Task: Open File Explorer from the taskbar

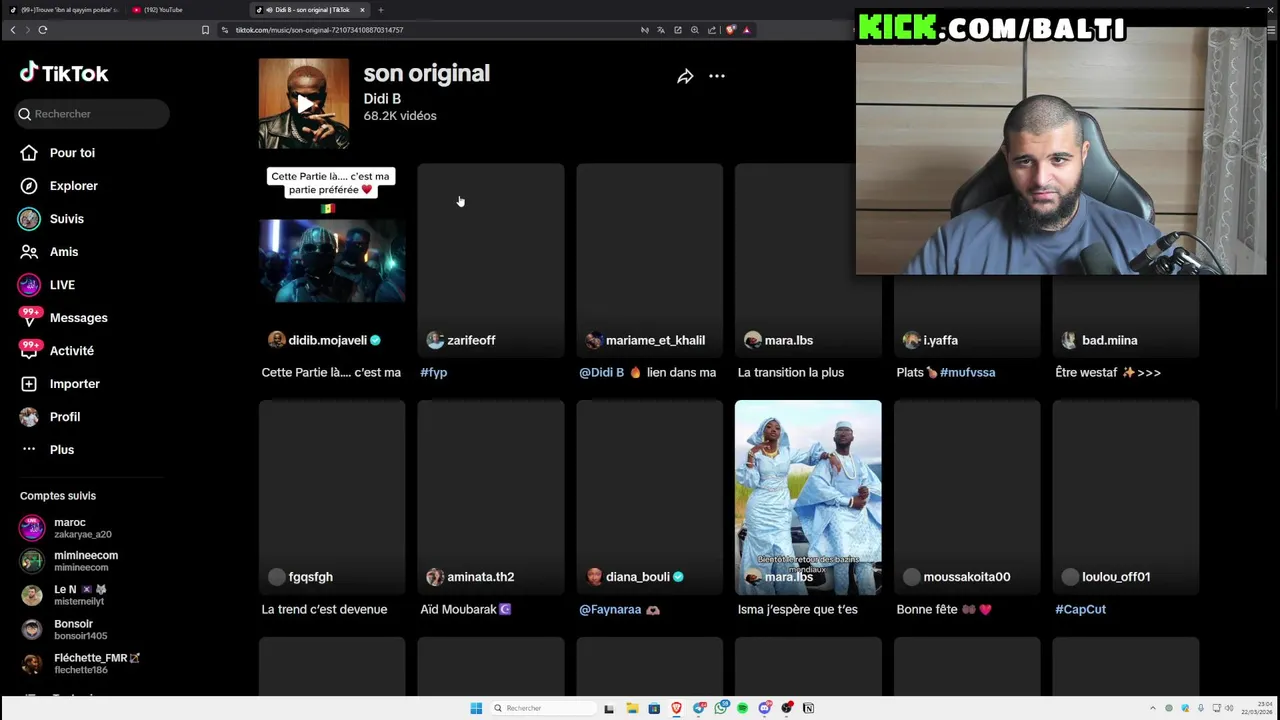Action: pyautogui.click(x=632, y=708)
